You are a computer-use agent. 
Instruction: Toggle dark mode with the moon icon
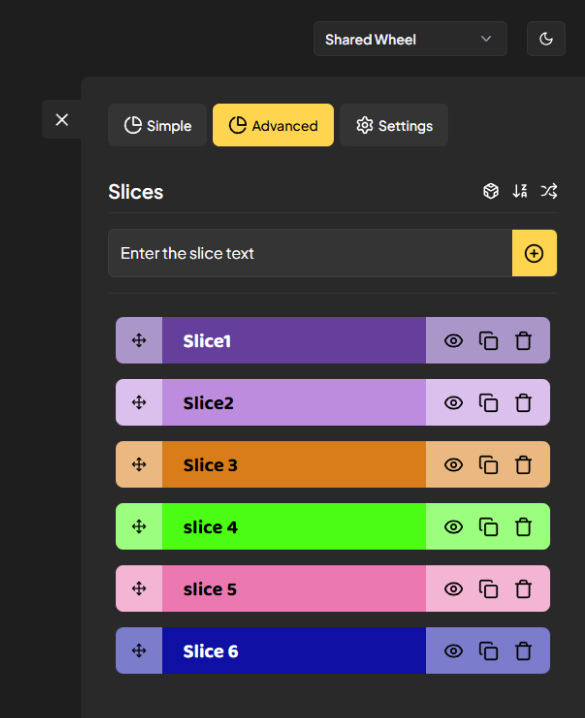[x=546, y=39]
